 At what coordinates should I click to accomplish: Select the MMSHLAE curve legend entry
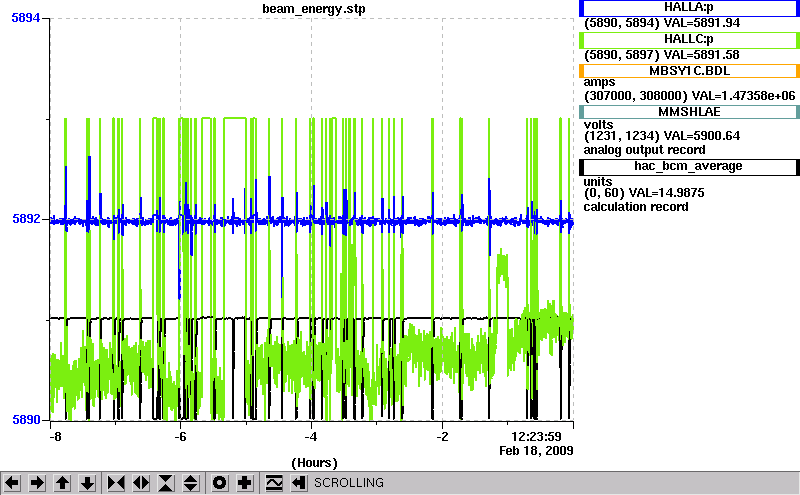[689, 112]
